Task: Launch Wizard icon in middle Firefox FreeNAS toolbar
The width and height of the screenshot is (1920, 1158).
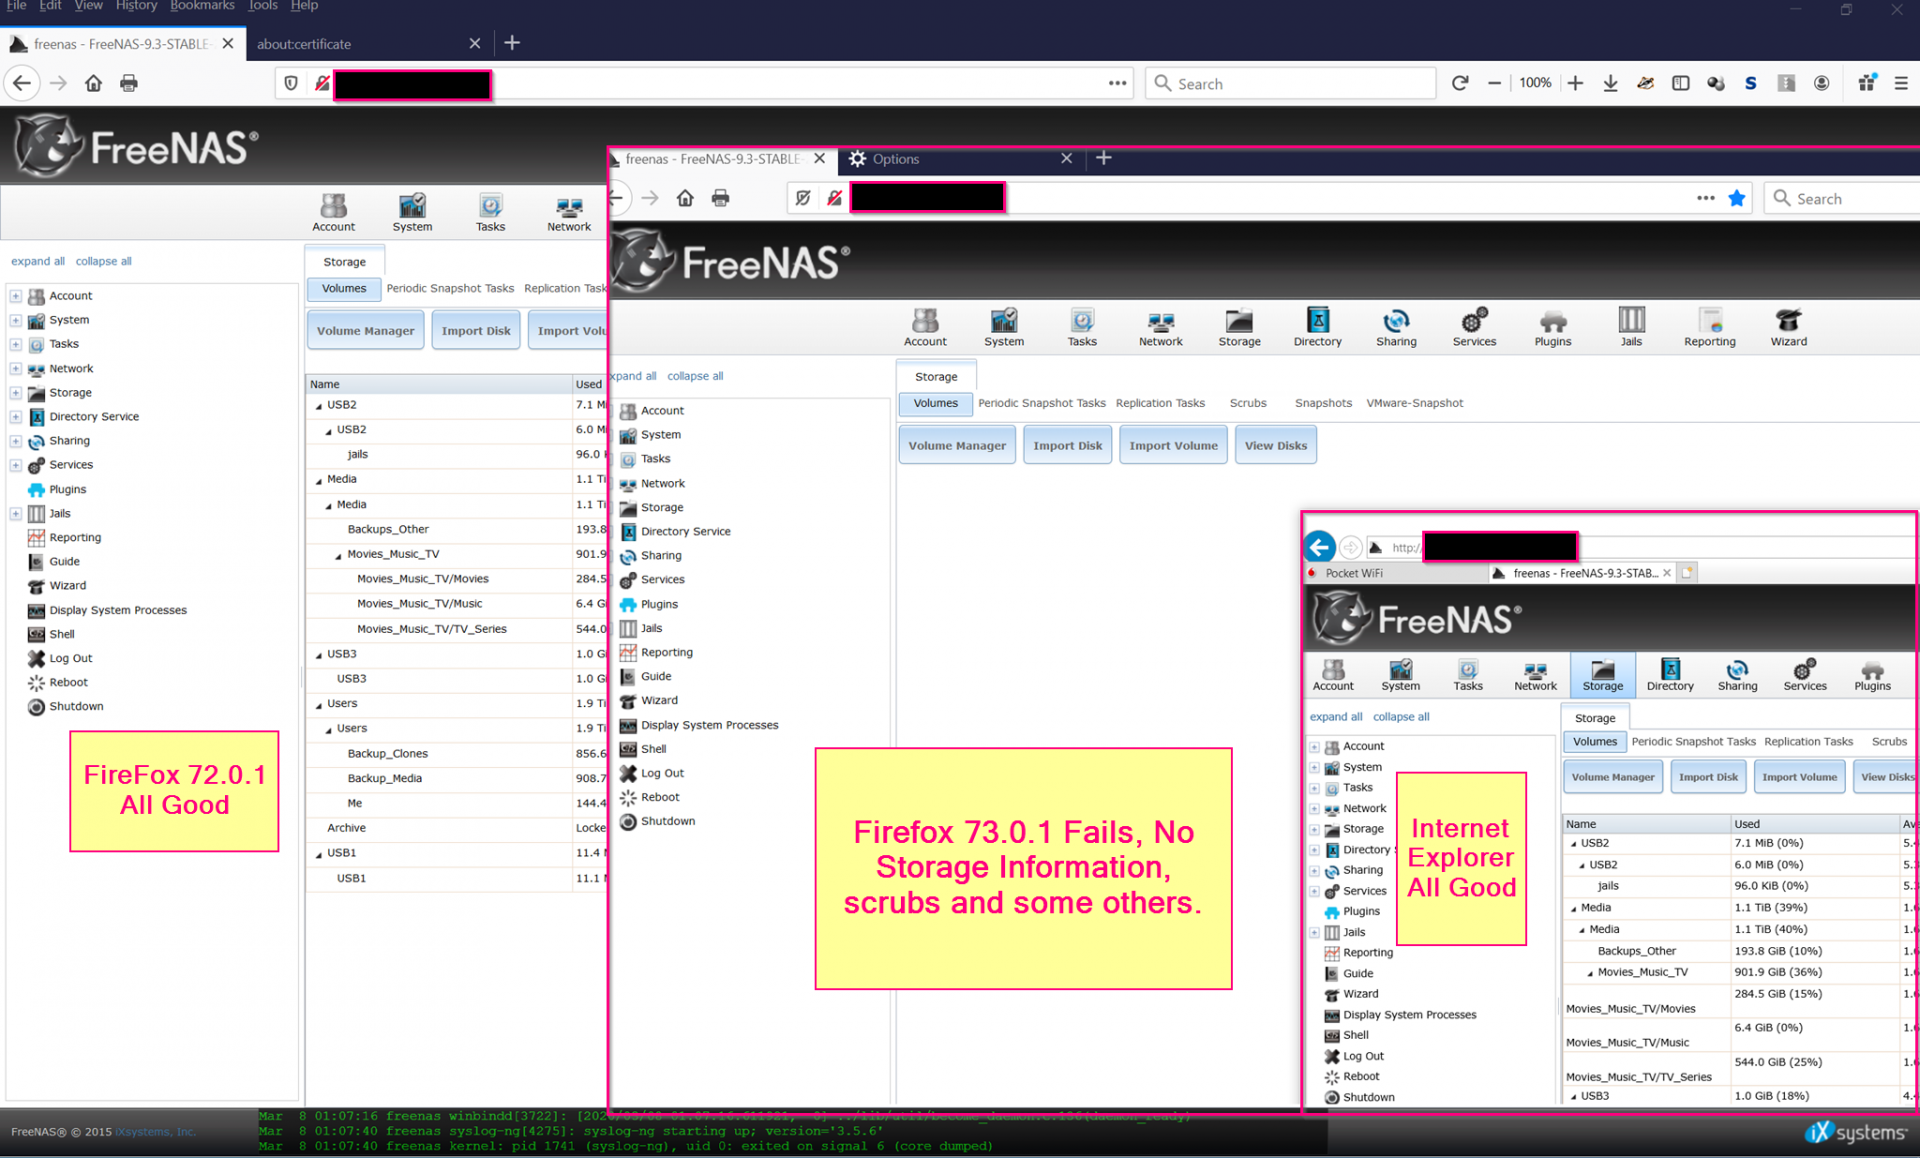Action: (1788, 327)
